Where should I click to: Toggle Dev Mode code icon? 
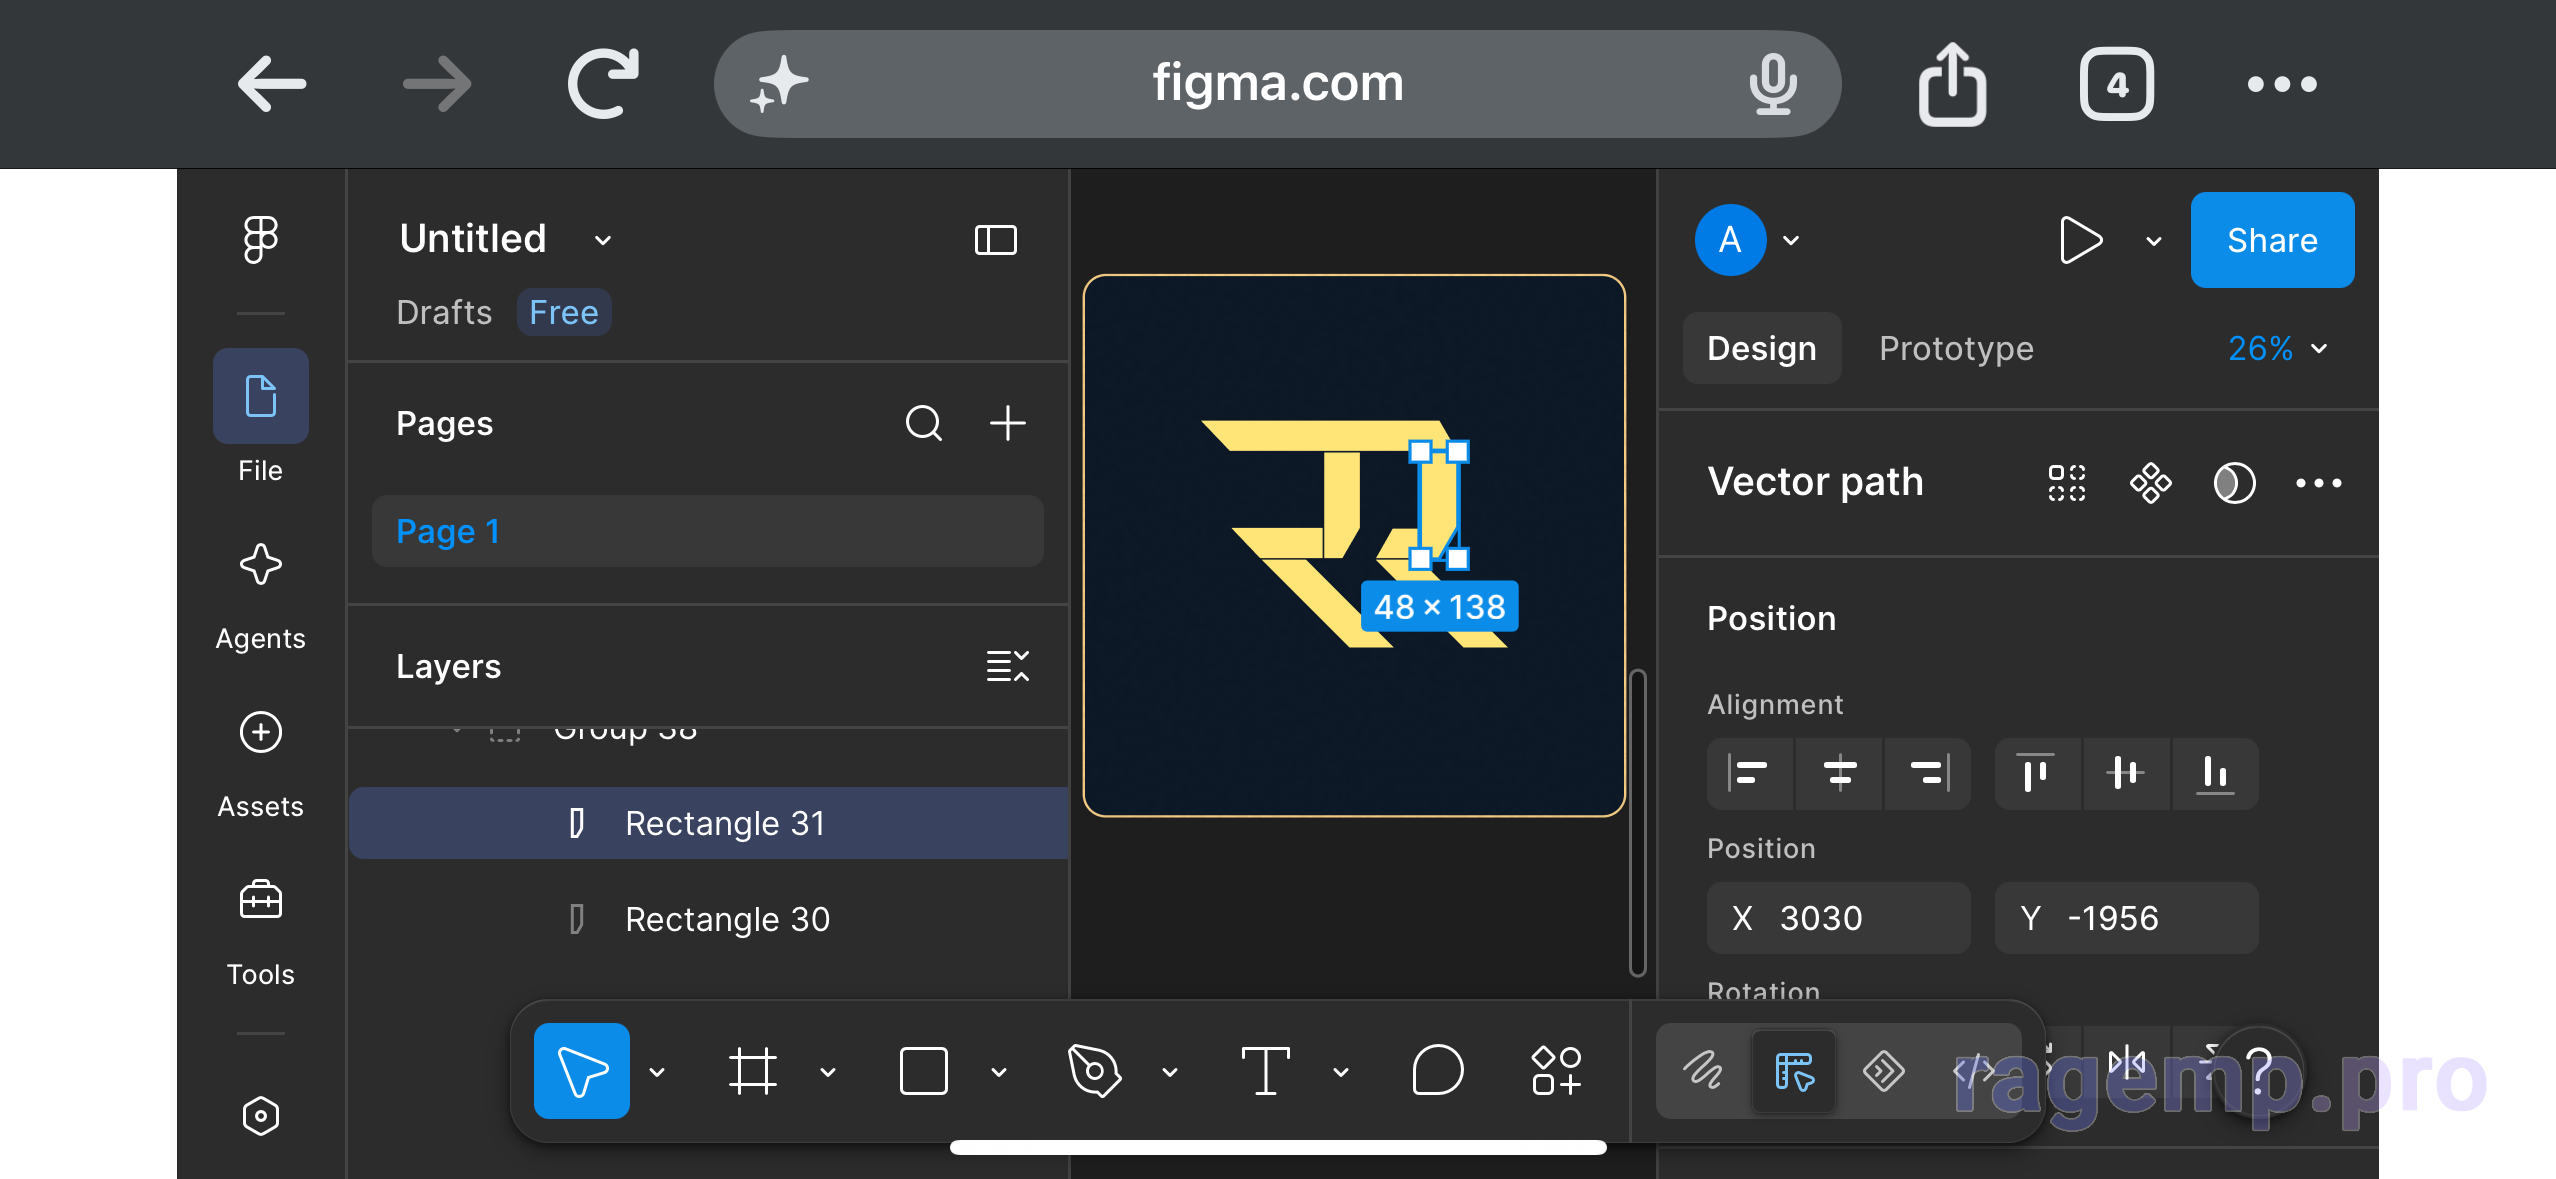[x=1972, y=1071]
